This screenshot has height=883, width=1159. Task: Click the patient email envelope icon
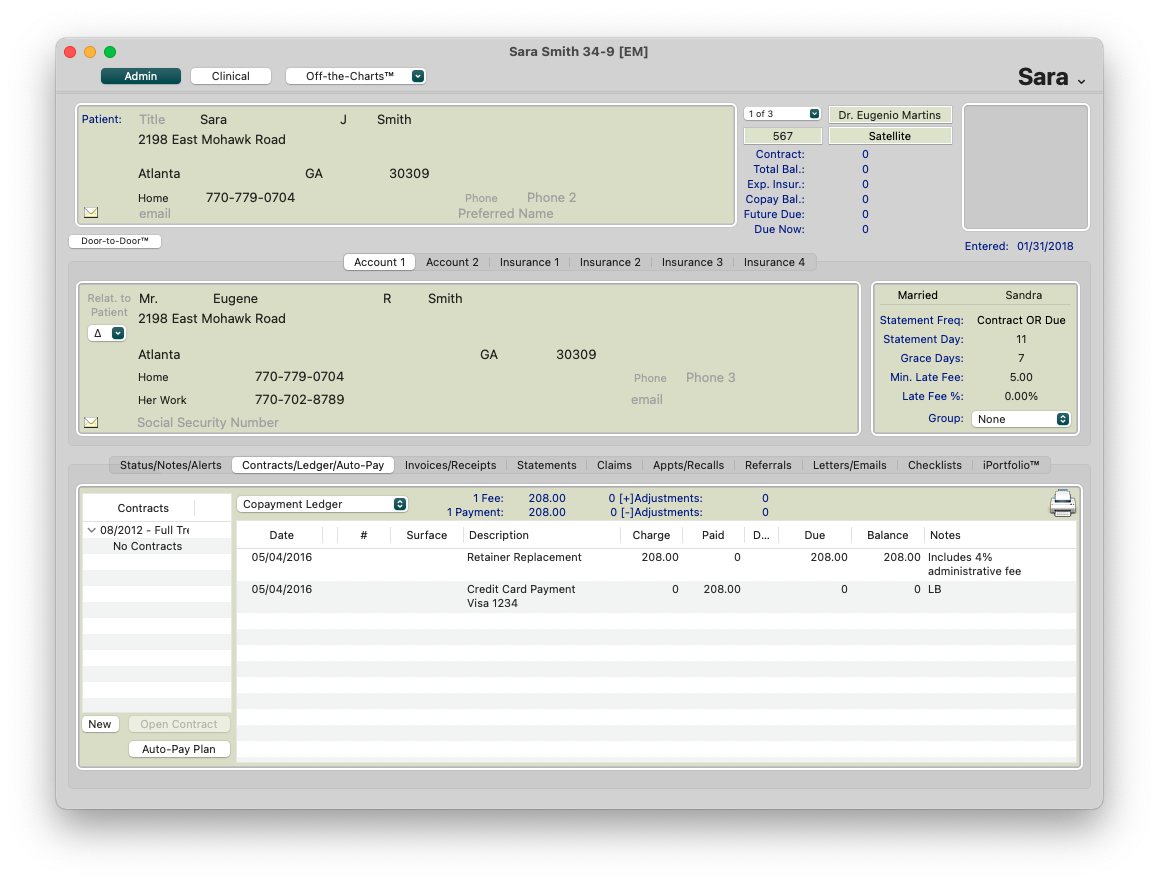click(91, 213)
